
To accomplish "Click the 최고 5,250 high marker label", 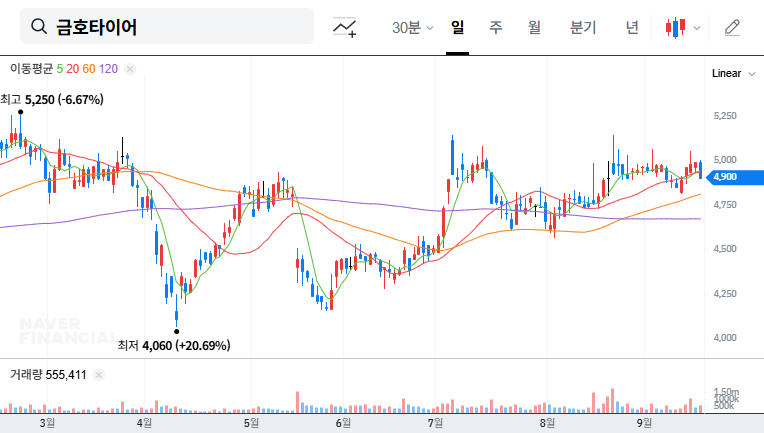I will click(x=52, y=100).
